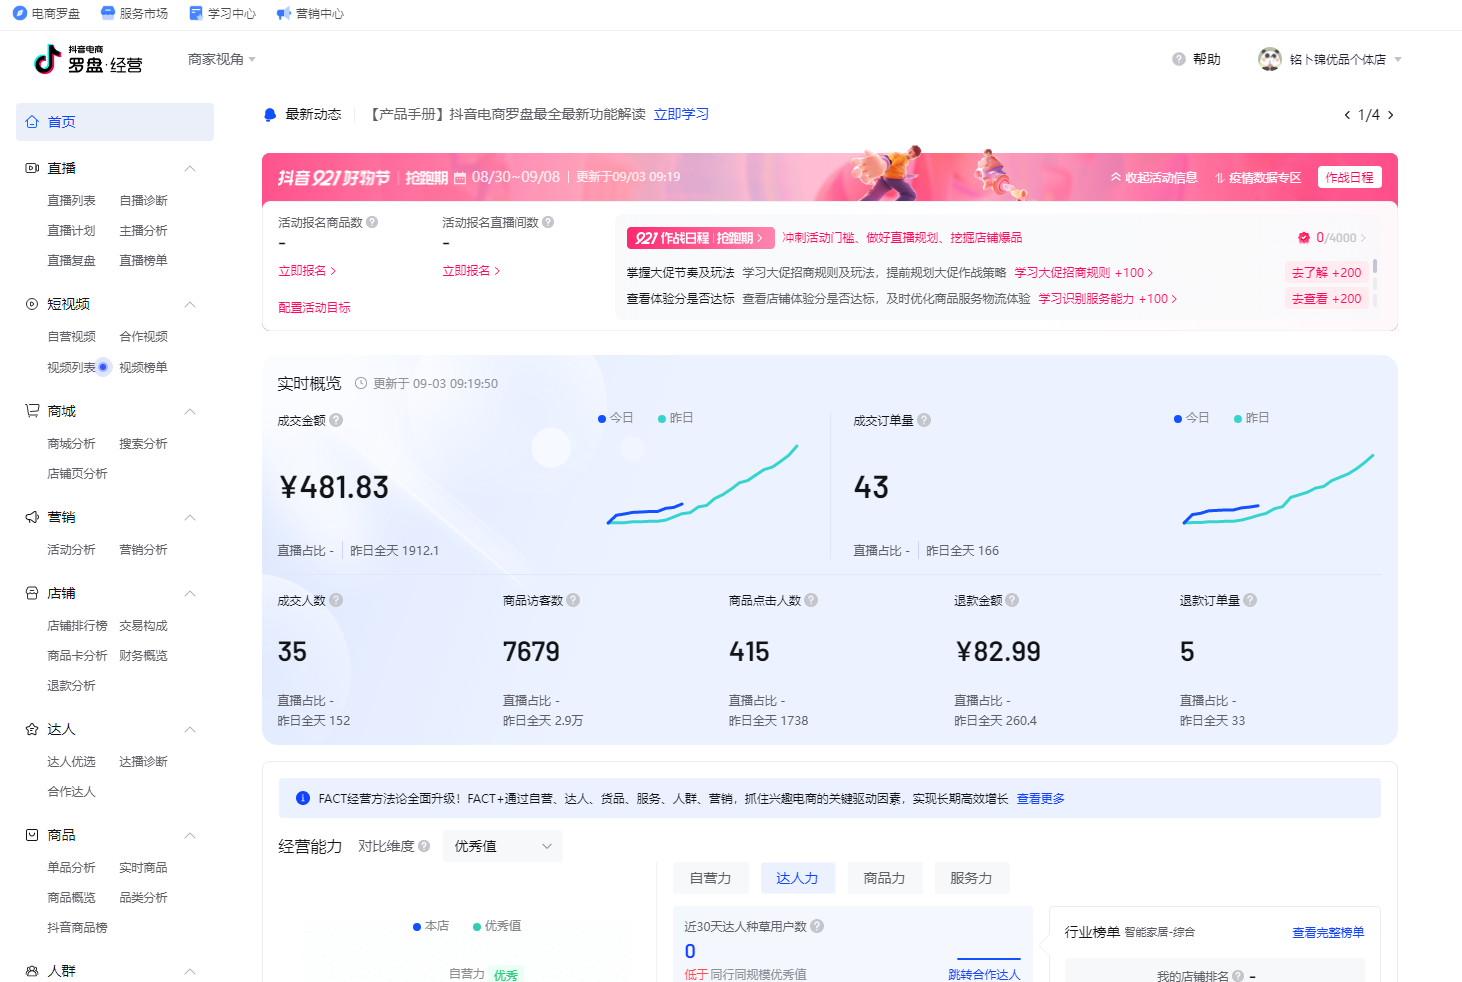This screenshot has width=1462, height=982.
Task: Click the 商品 bag icon in sidebar
Action: coord(32,835)
